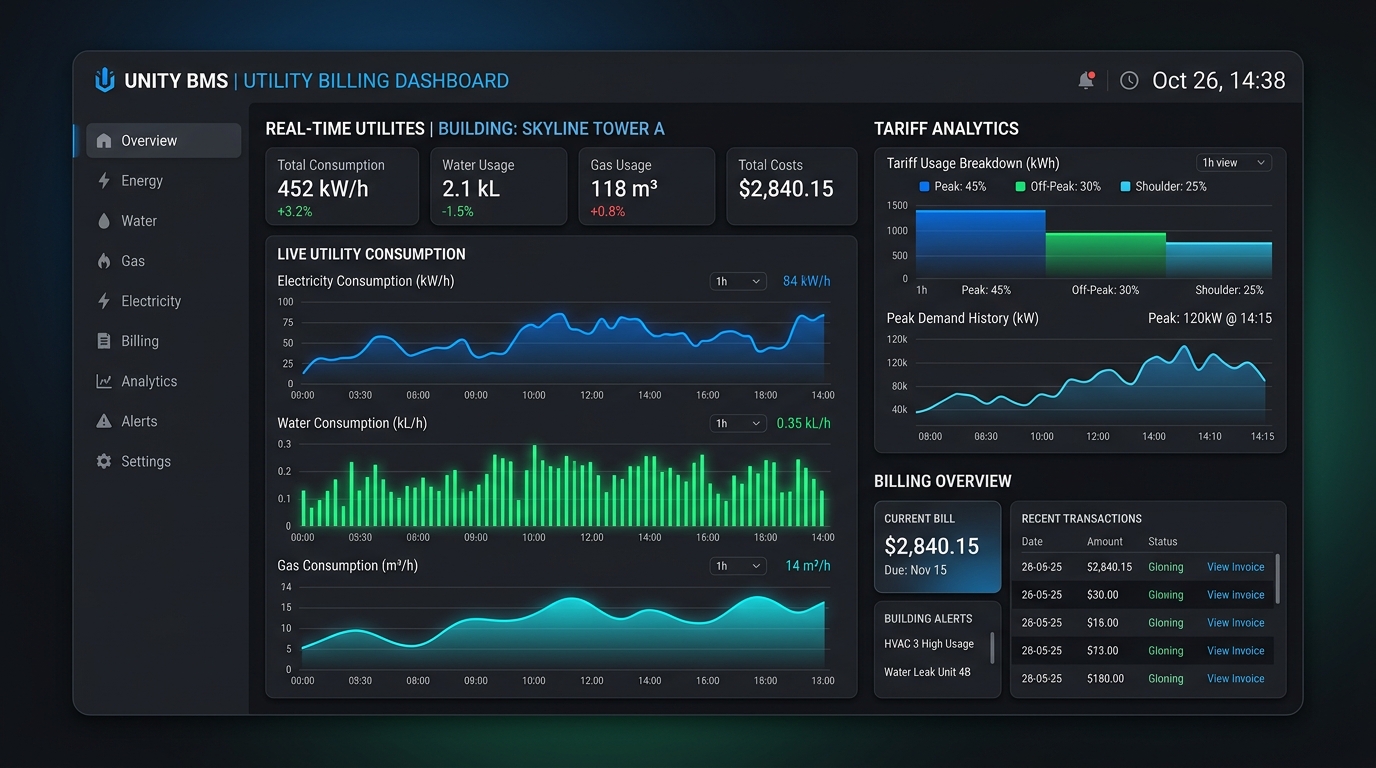This screenshot has height=768, width=1376.
Task: Click the -1.5% water change value
Action: (x=458, y=212)
